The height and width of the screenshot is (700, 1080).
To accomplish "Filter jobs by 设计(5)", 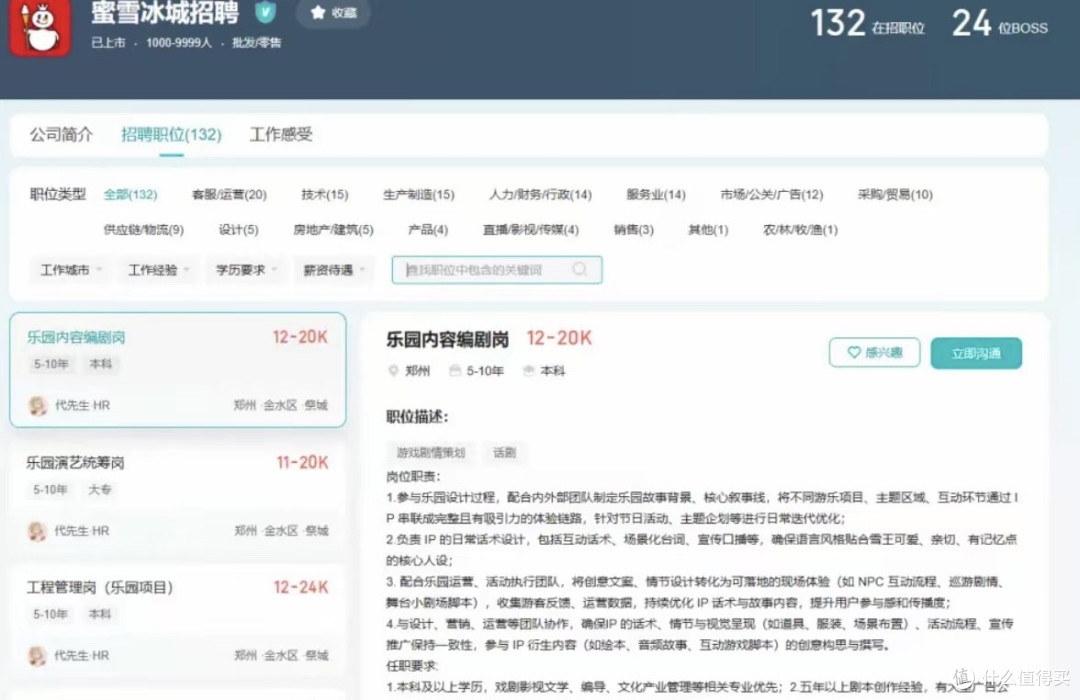I will tap(238, 229).
